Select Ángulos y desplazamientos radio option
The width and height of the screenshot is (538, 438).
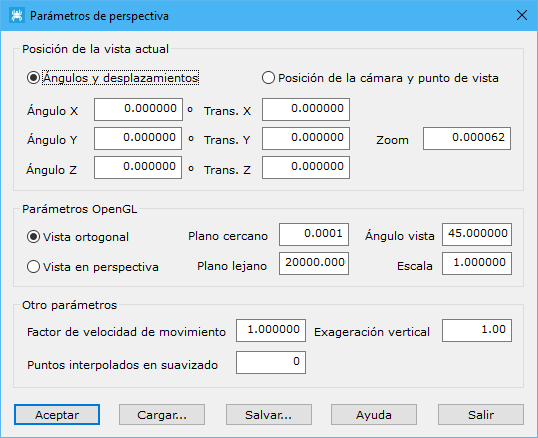(x=113, y=78)
